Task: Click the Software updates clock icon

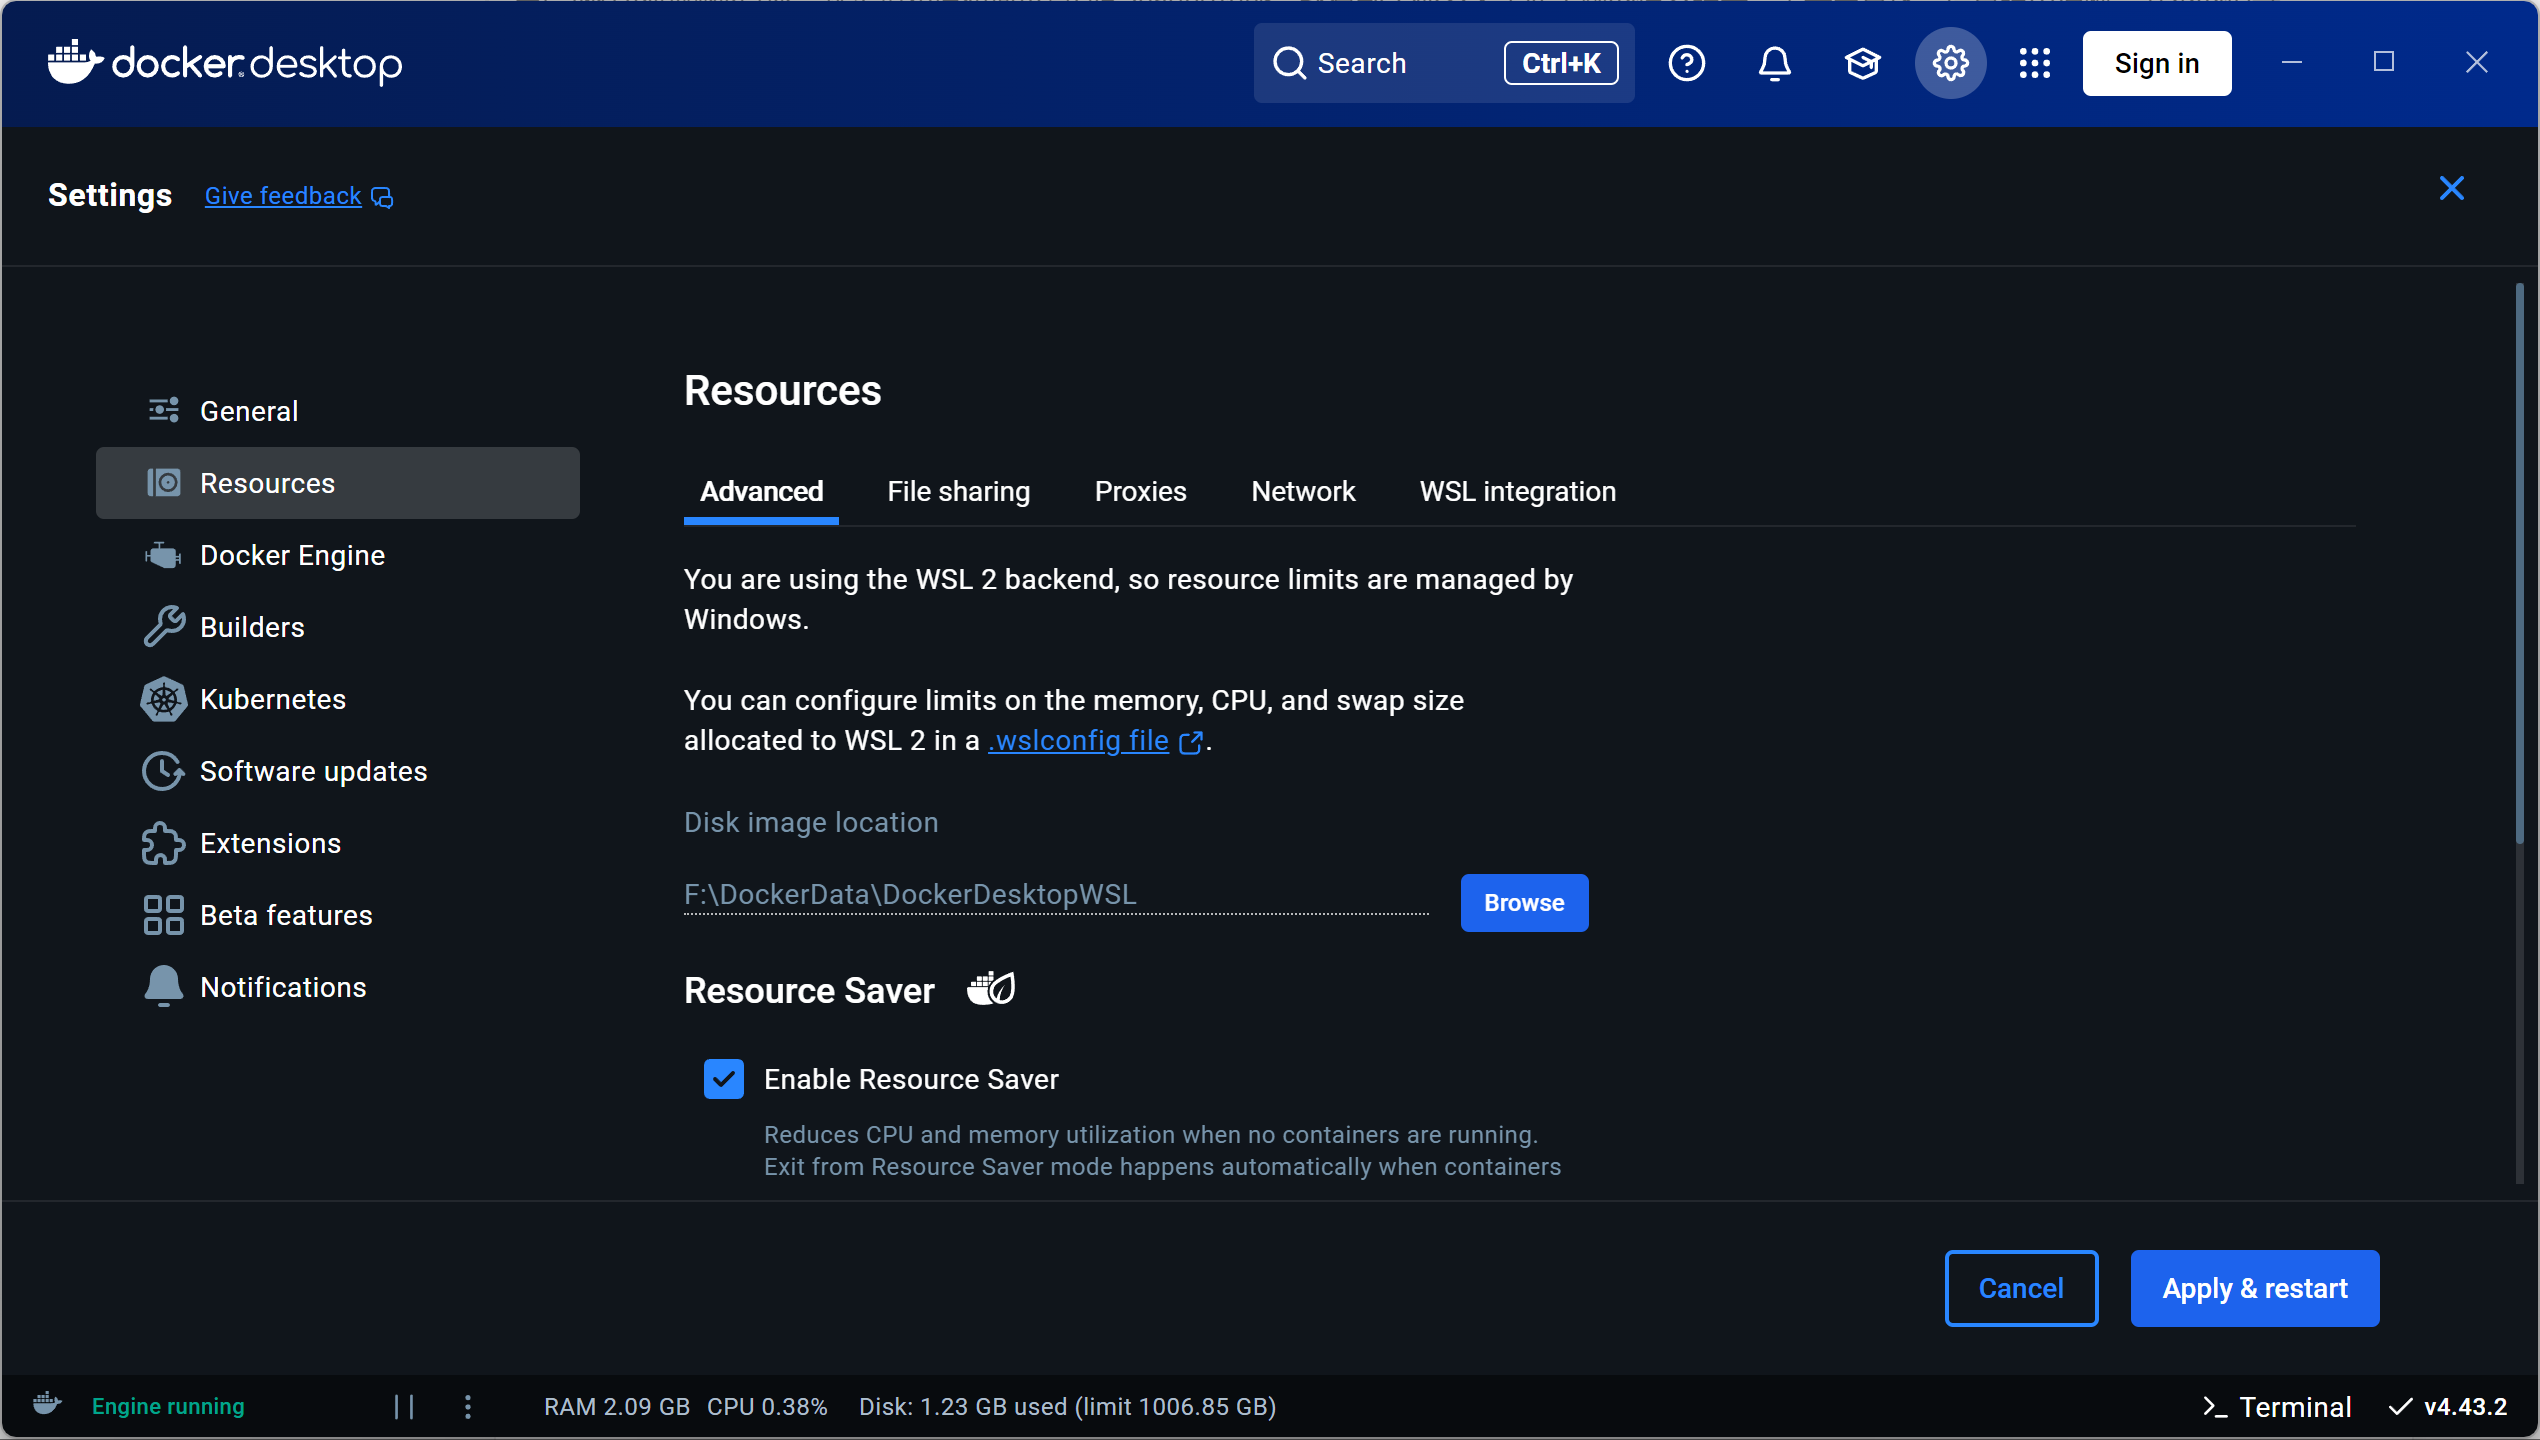Action: [163, 771]
